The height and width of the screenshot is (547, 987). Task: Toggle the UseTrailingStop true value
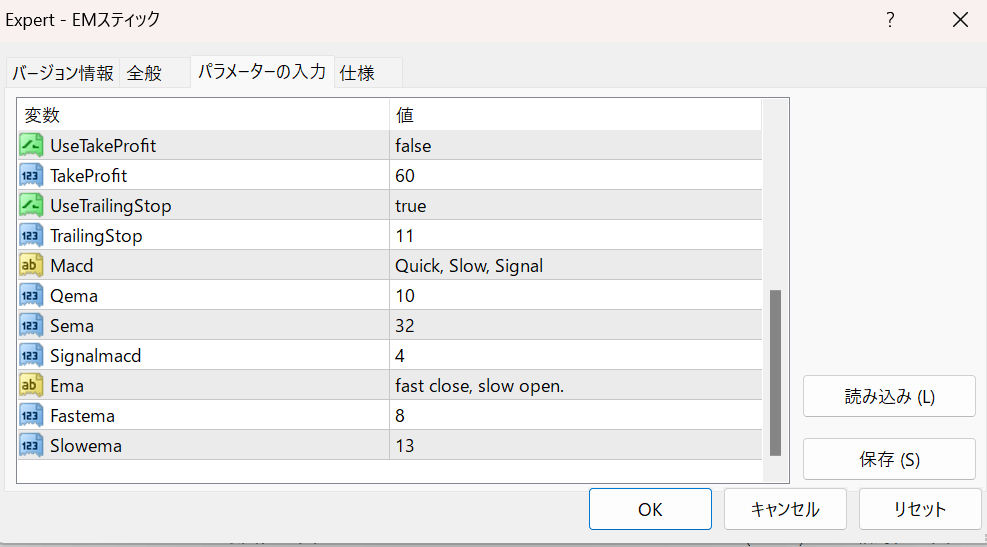click(575, 206)
